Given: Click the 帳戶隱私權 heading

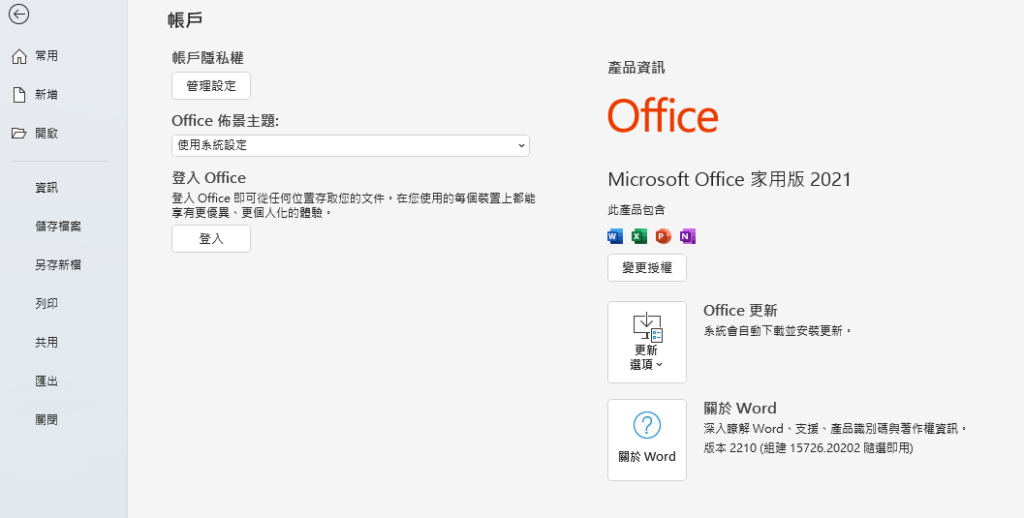Looking at the screenshot, I should (208, 57).
